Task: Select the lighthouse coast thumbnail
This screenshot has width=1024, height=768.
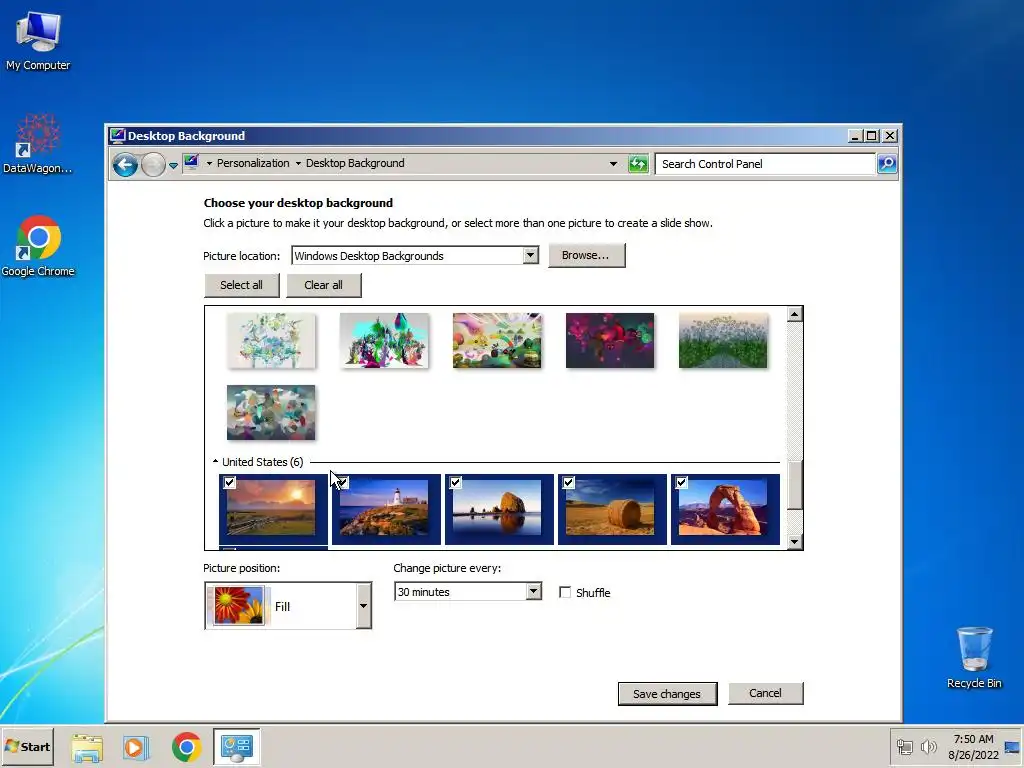Action: (x=384, y=509)
